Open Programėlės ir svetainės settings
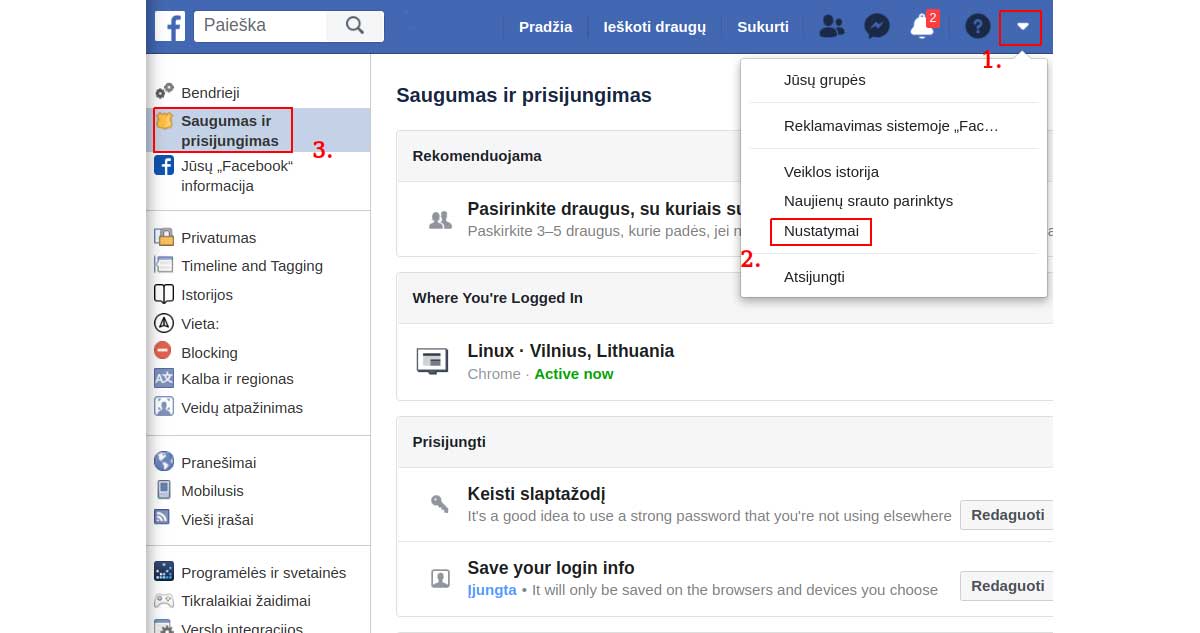The width and height of the screenshot is (1200, 633). click(x=263, y=573)
